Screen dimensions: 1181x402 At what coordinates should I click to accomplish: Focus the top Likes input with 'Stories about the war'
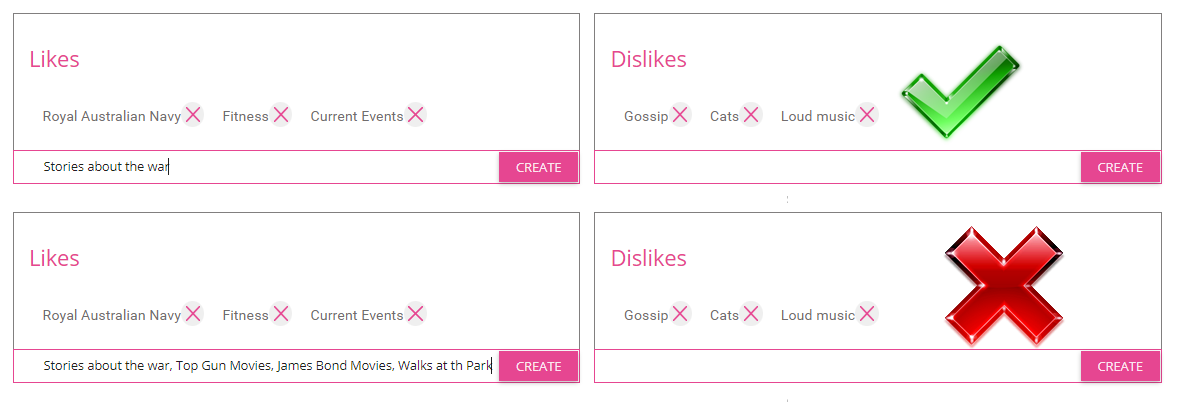pos(256,167)
